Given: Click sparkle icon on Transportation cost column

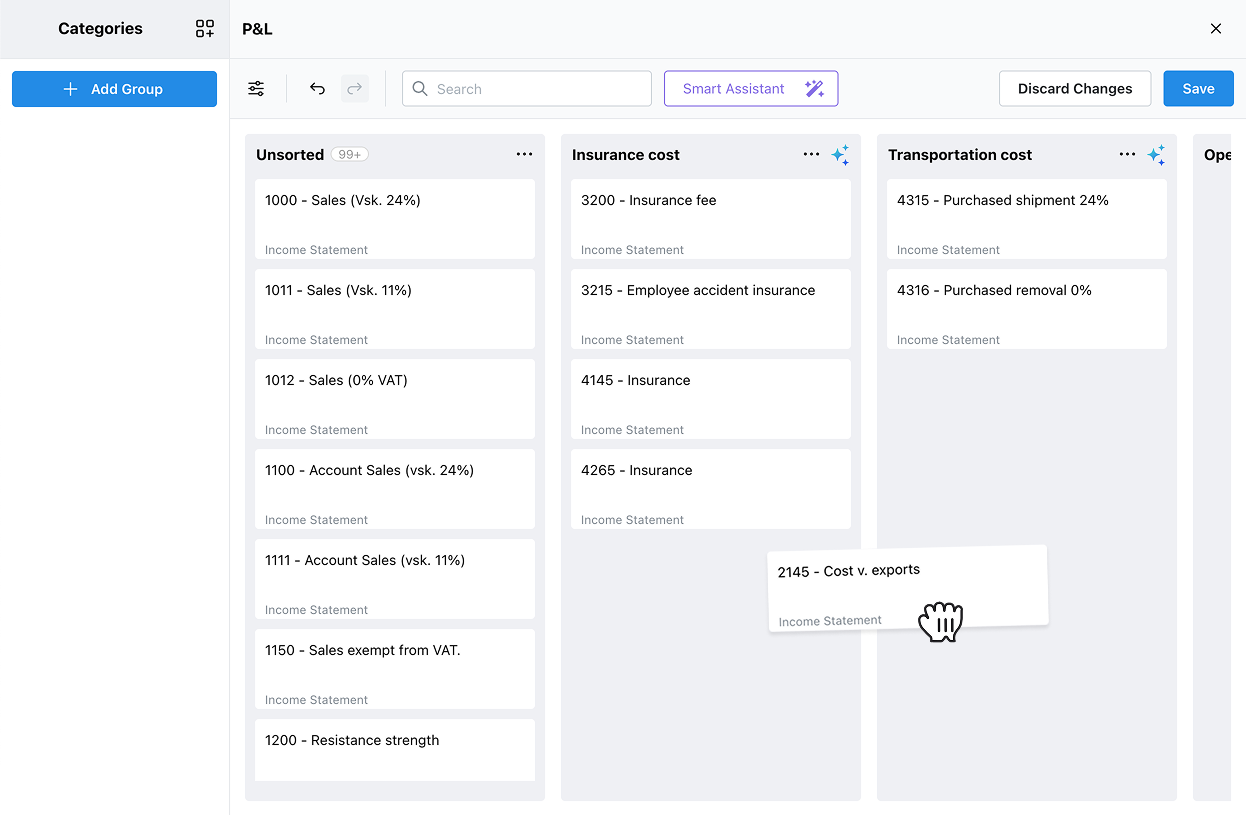Looking at the screenshot, I should pos(1156,155).
